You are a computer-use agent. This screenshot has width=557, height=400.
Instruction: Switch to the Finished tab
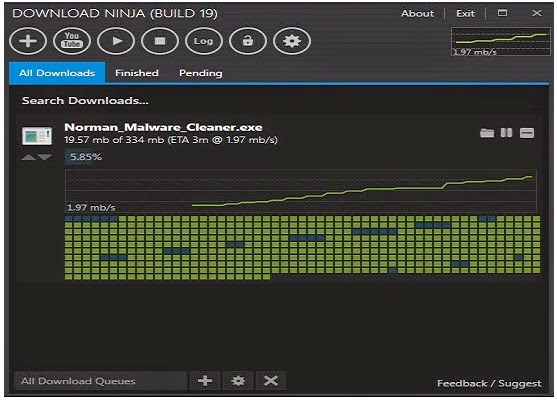point(137,73)
